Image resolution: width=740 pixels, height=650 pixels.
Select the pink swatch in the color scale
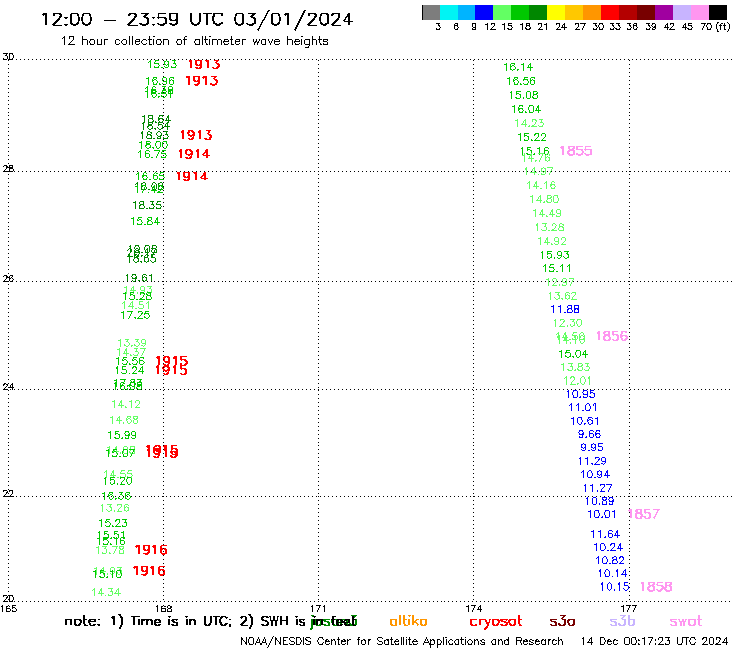click(x=699, y=12)
